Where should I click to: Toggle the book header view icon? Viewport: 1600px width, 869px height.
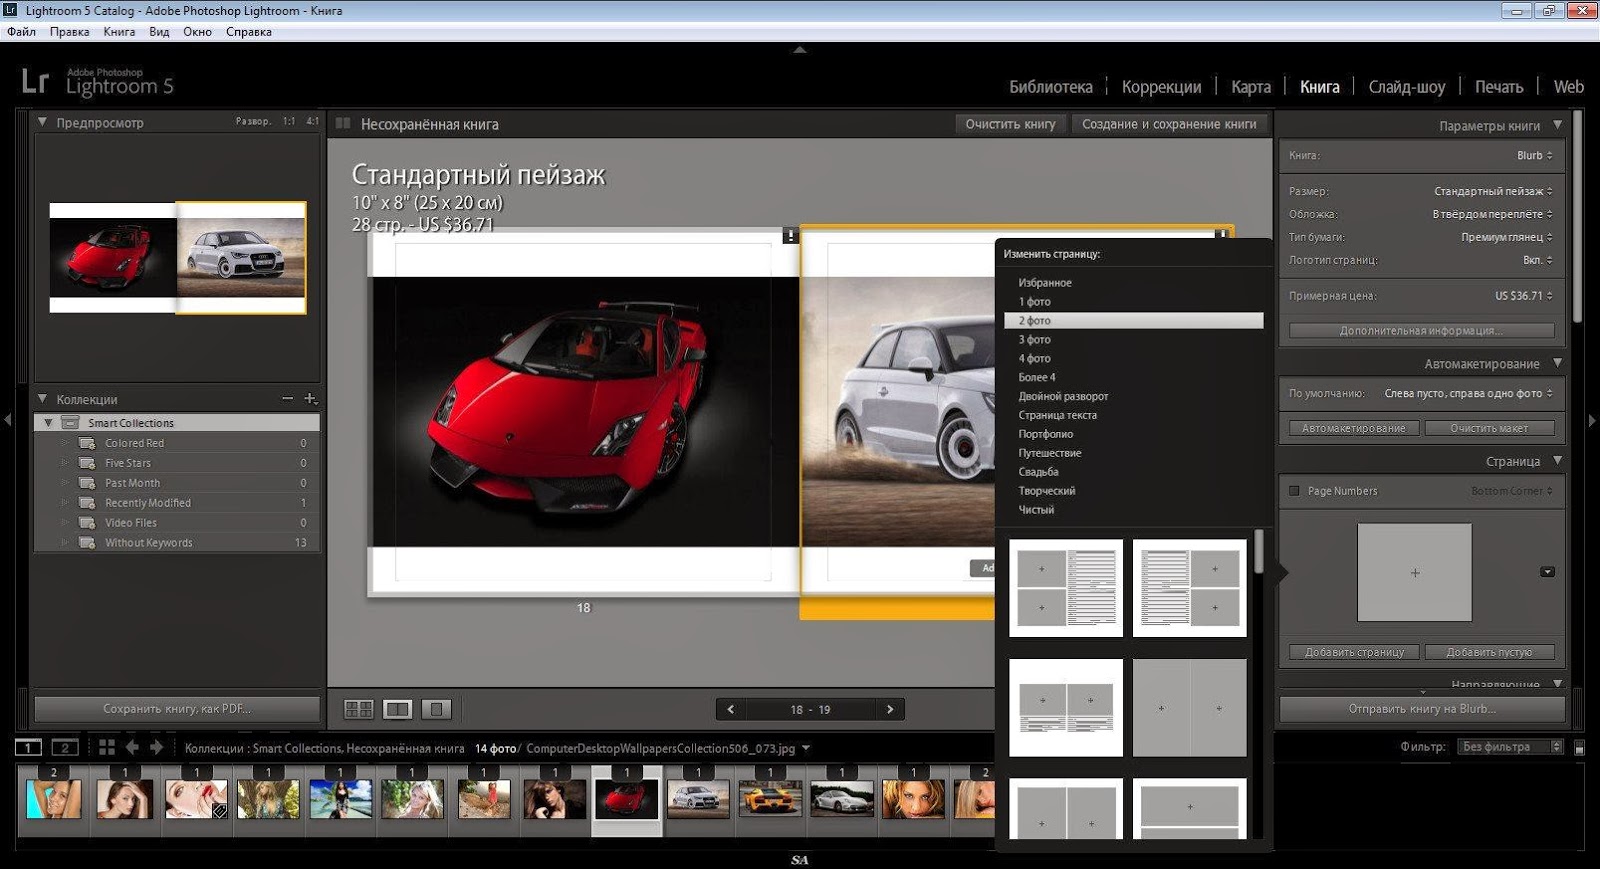(343, 124)
